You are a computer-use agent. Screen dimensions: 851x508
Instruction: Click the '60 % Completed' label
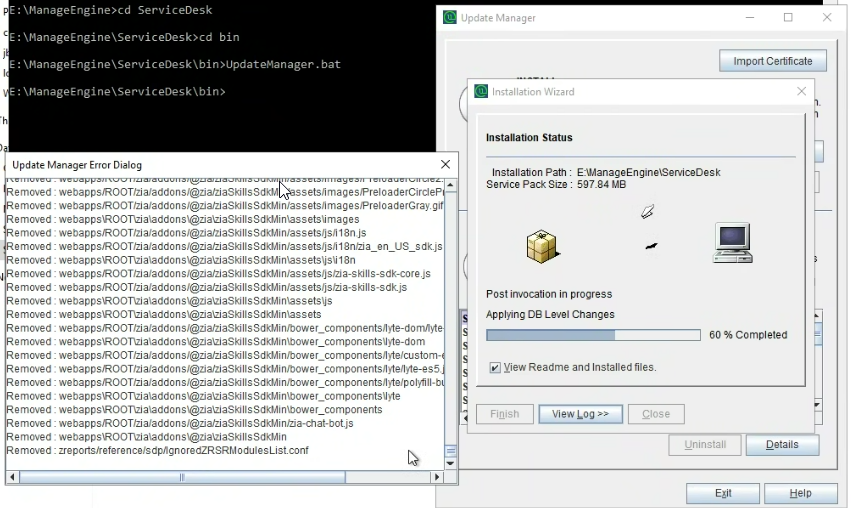pyautogui.click(x=748, y=335)
